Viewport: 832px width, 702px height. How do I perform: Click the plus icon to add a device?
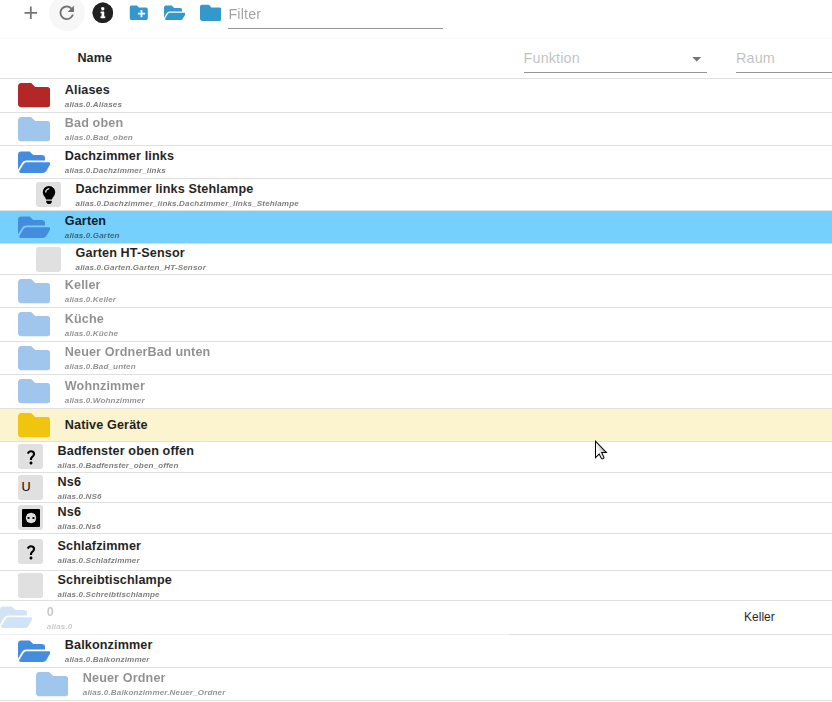[x=30, y=13]
